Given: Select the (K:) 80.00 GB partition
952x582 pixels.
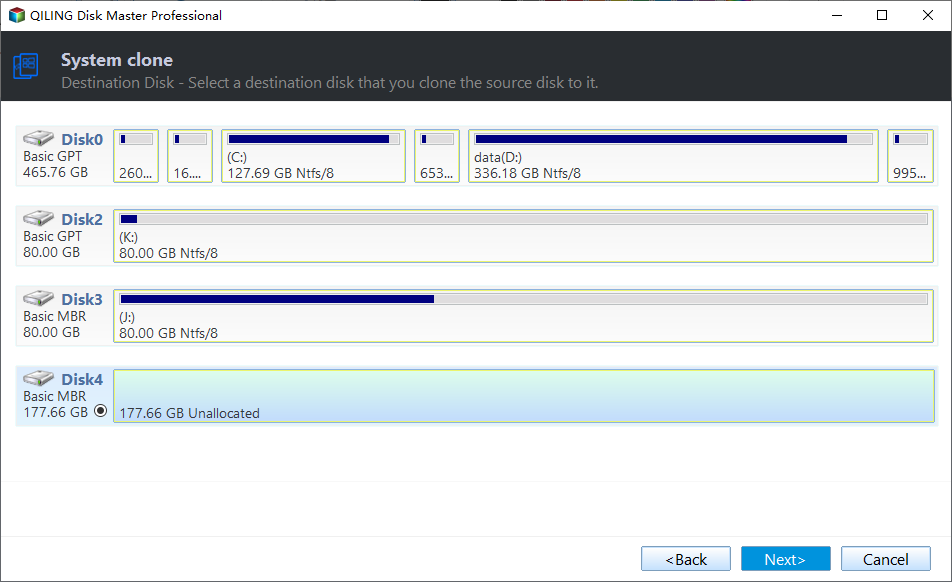Looking at the screenshot, I should click(x=523, y=236).
